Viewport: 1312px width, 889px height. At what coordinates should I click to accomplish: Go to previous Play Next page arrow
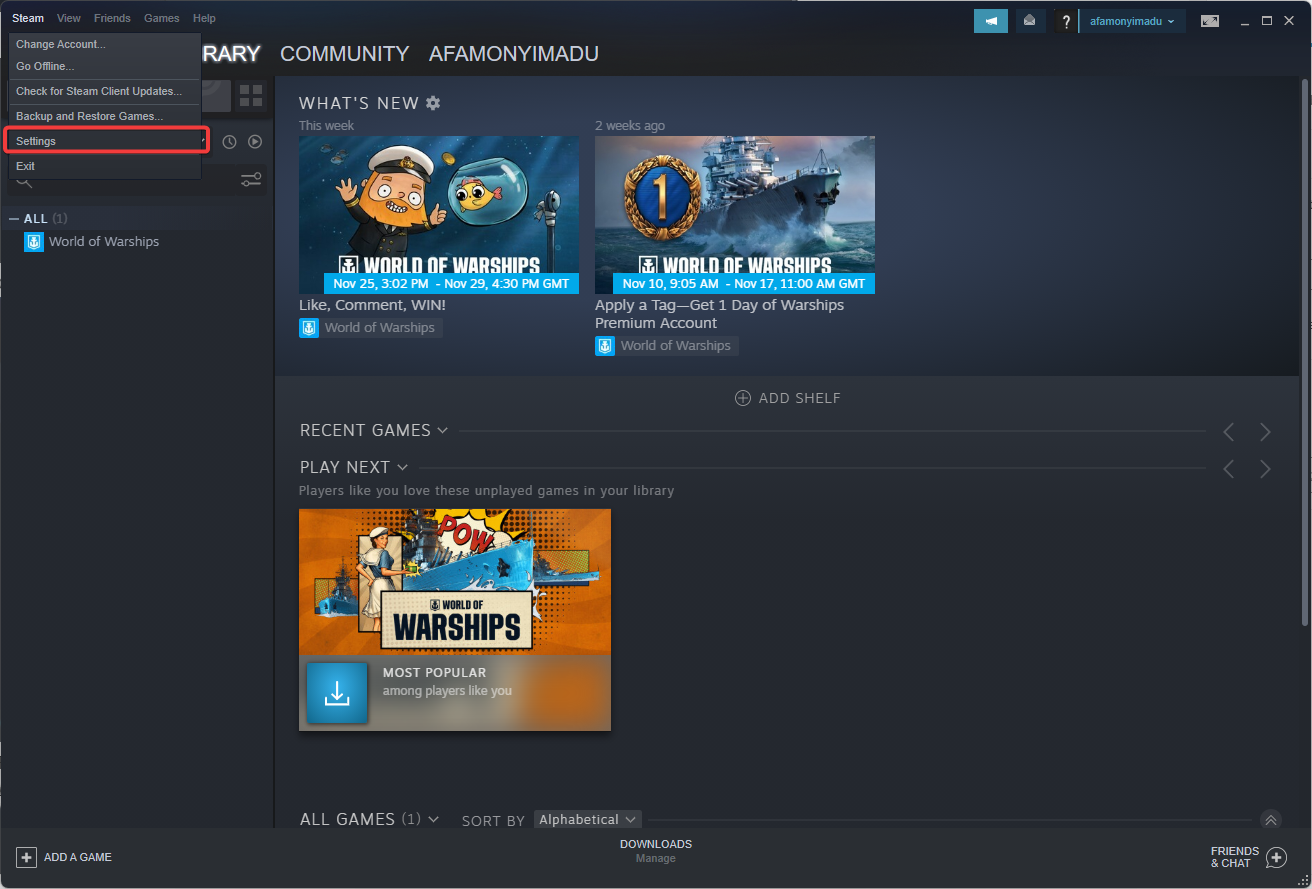point(1229,469)
